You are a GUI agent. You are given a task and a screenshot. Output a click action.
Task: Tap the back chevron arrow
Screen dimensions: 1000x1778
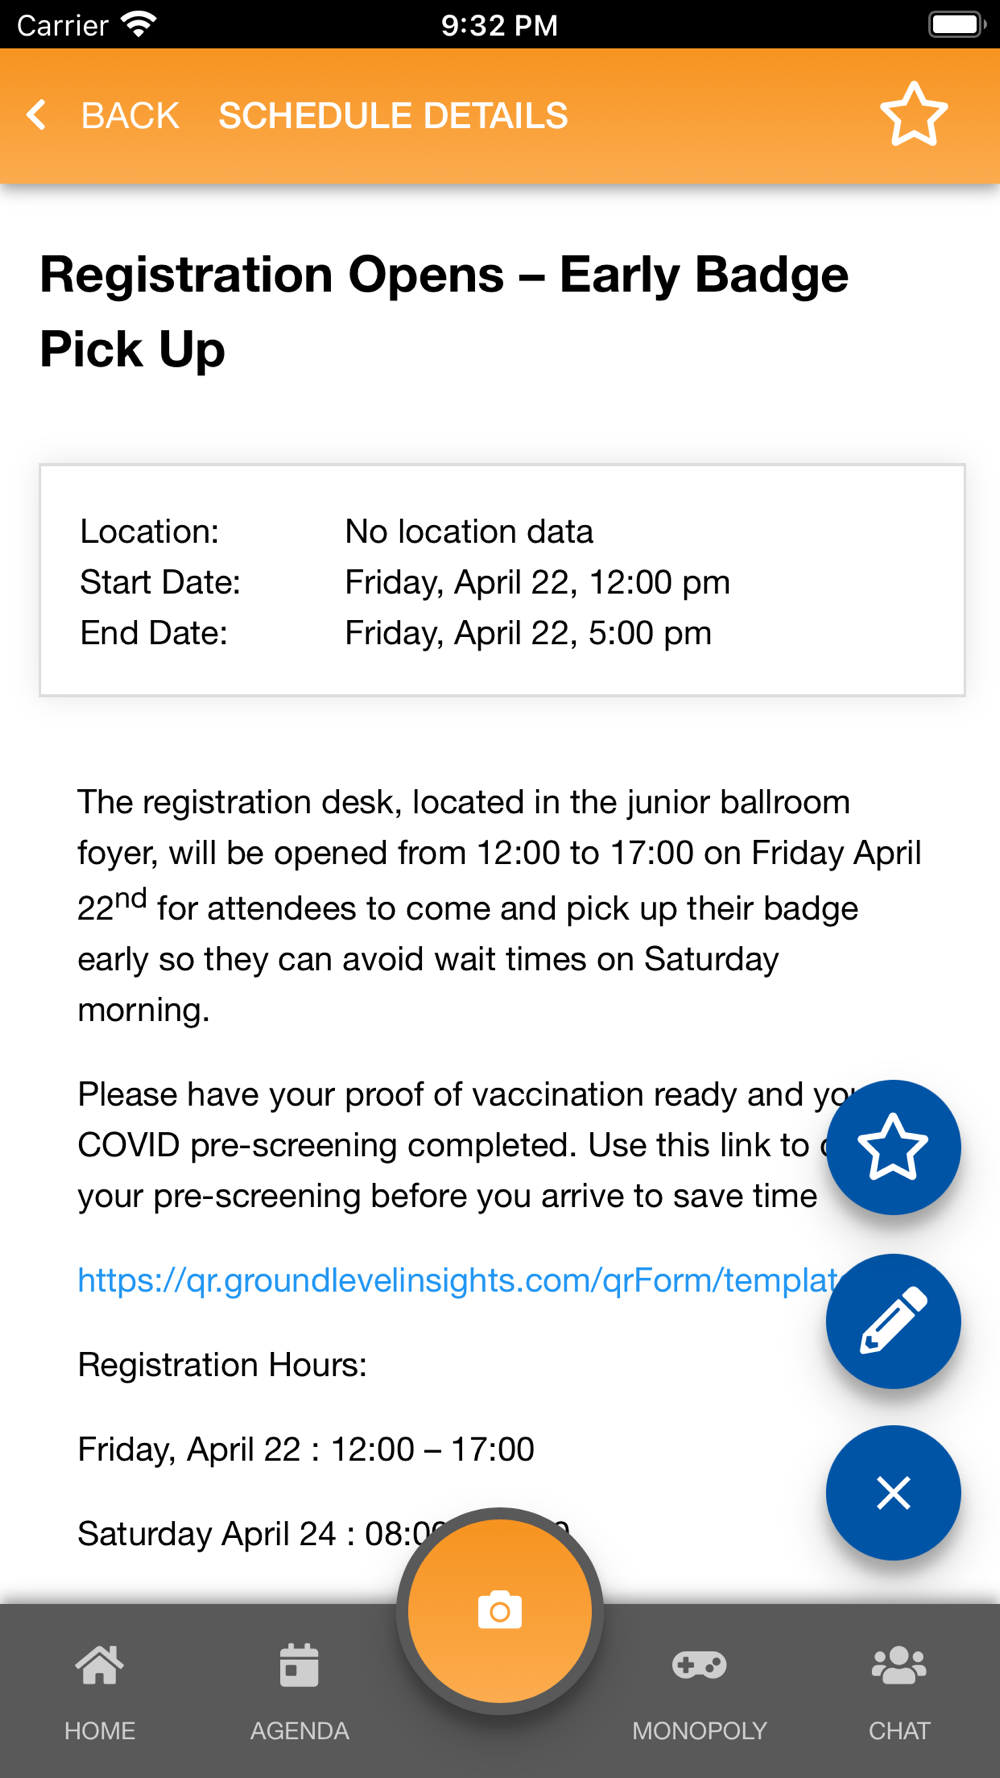pyautogui.click(x=37, y=115)
